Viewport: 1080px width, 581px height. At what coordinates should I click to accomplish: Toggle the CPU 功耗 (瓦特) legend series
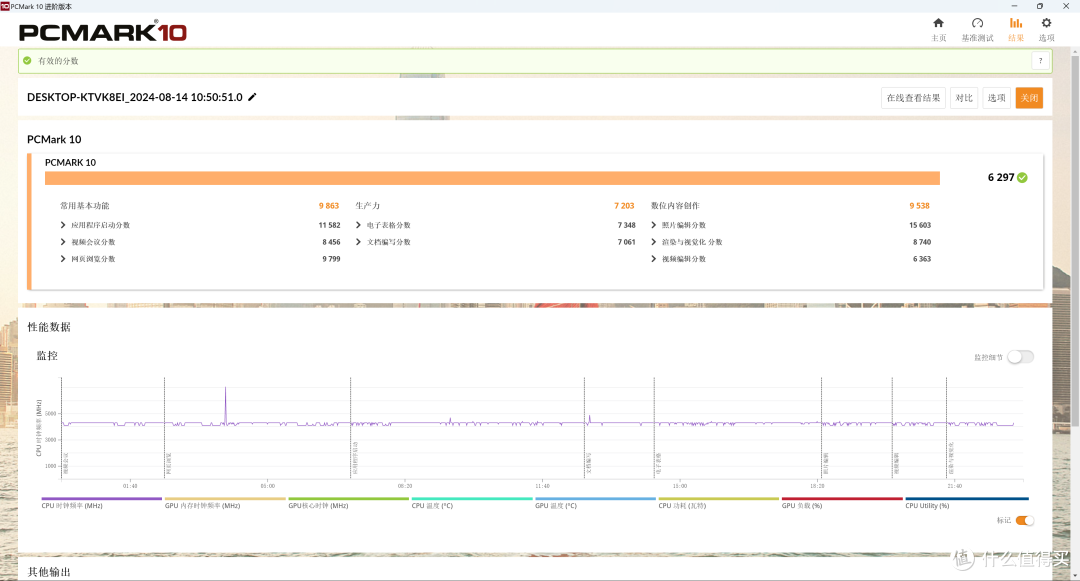[718, 503]
